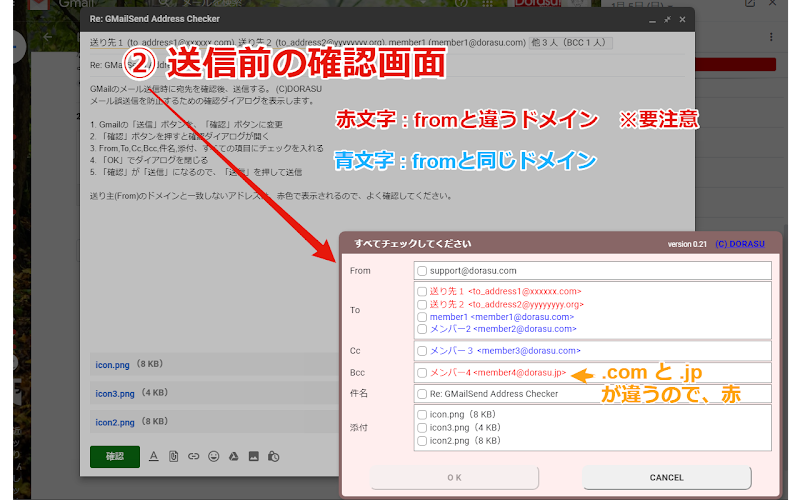Pop out compose window to full screen

667,19
